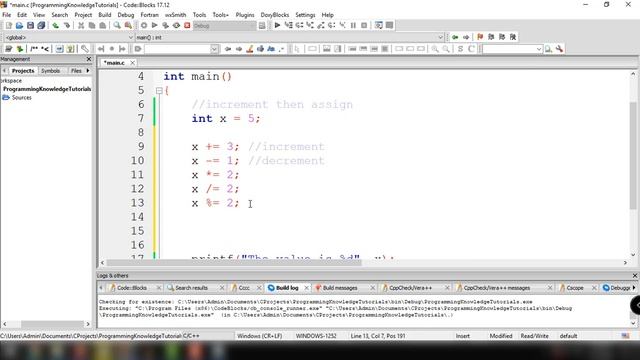Switch to the Files tab

click(76, 71)
